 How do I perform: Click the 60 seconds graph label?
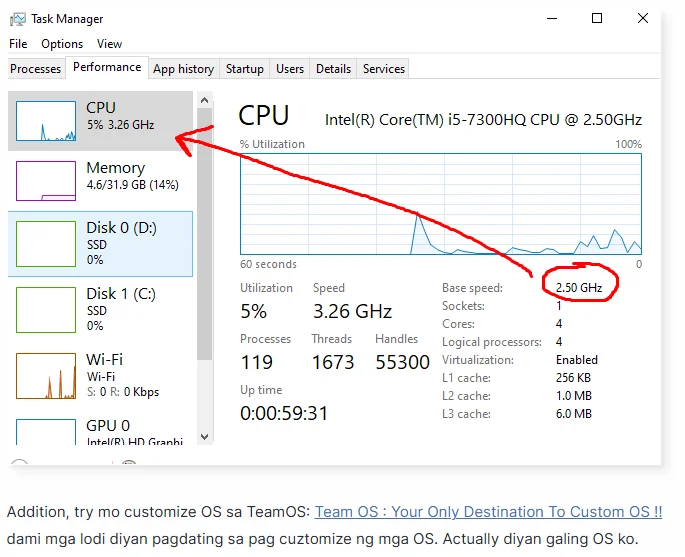(x=268, y=264)
